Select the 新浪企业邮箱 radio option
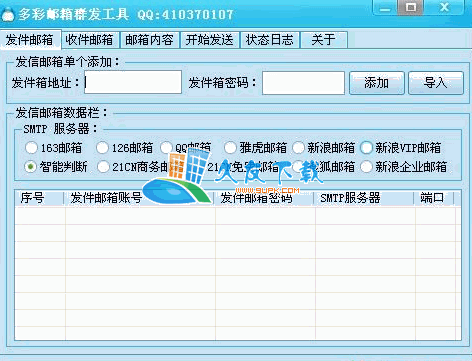Image resolution: width=472 pixels, height=361 pixels. click(404, 167)
